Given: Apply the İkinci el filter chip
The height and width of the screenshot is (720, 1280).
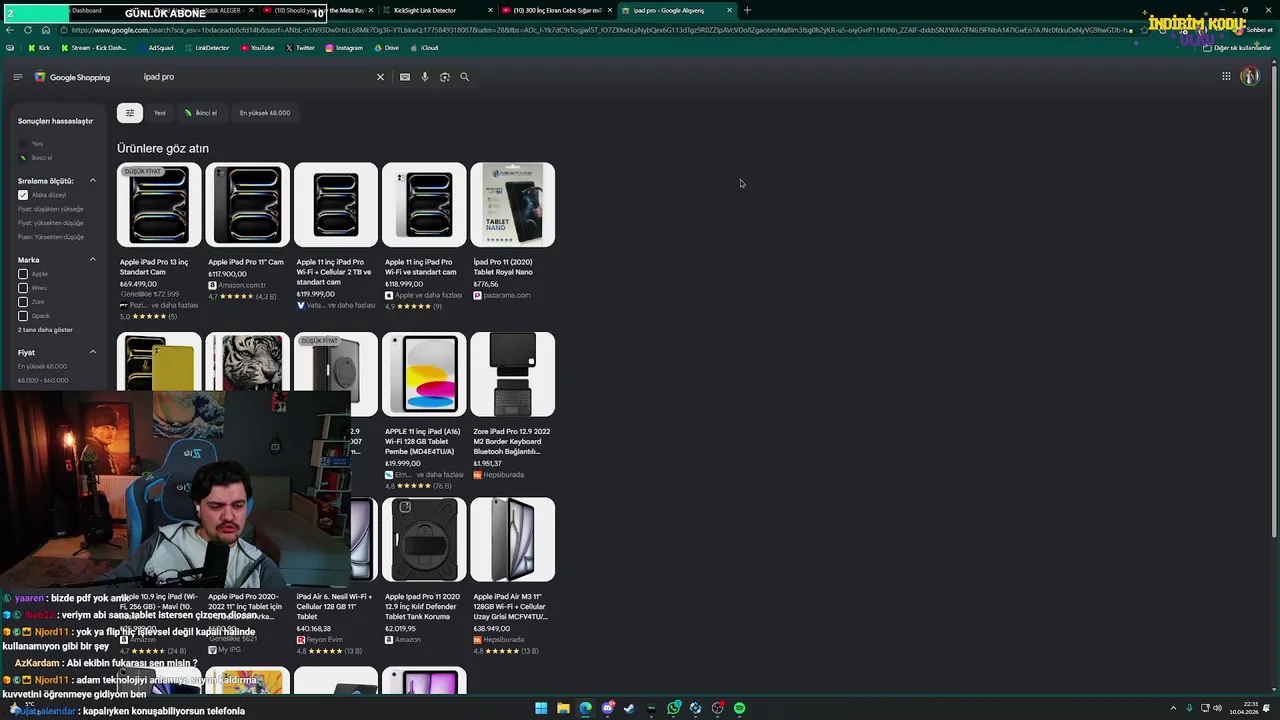Looking at the screenshot, I should [x=200, y=113].
